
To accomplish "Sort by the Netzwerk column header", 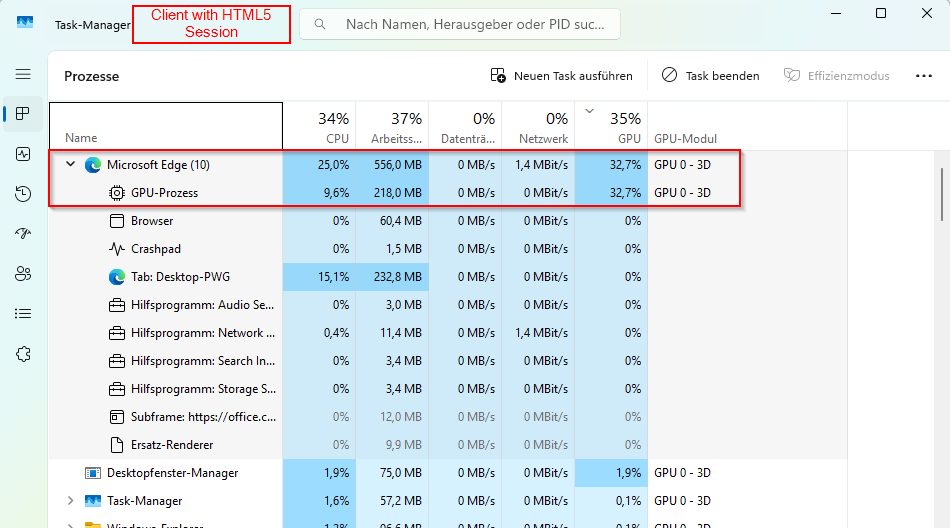I will [x=538, y=125].
